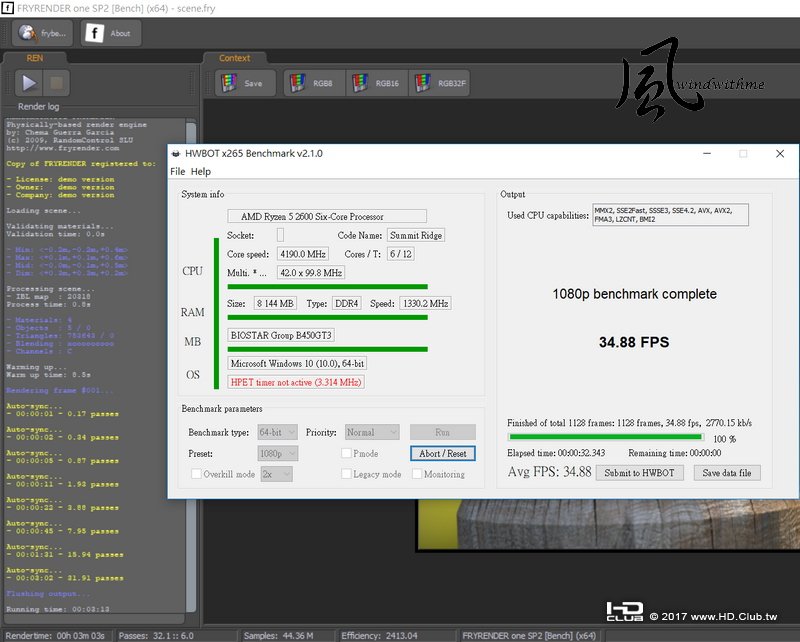800x642 pixels.
Task: Open the Preset 1080p dropdown
Action: (x=278, y=453)
